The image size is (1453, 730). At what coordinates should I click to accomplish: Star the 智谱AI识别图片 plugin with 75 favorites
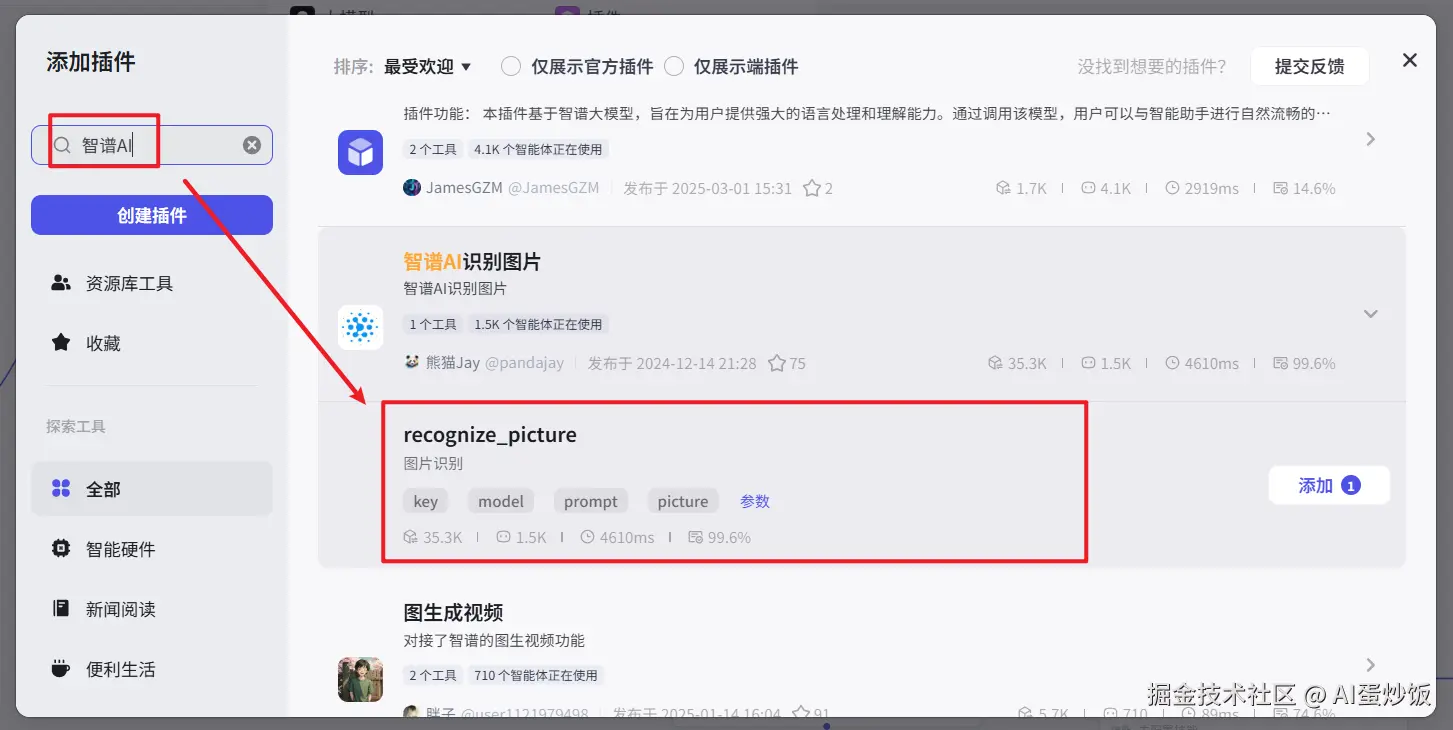coord(776,363)
